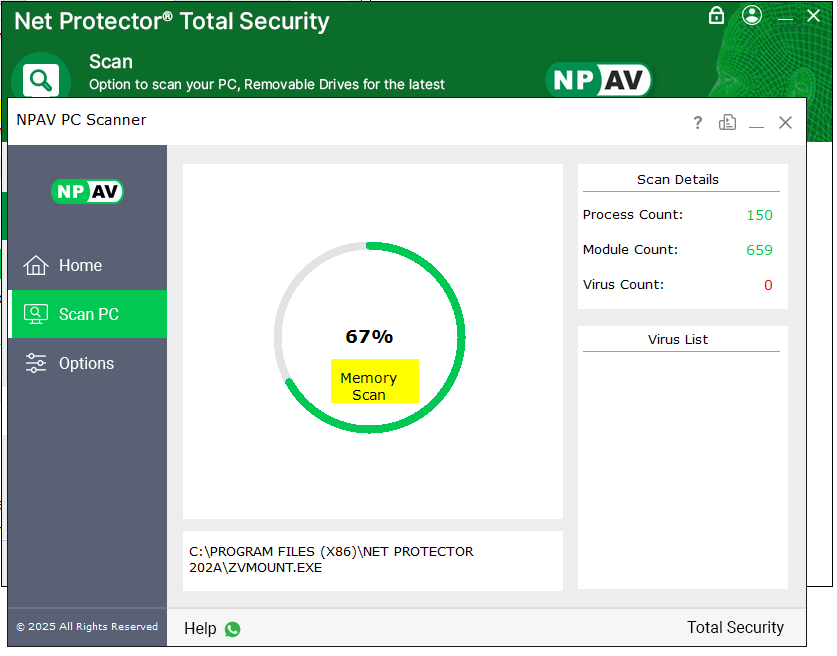Click the Scan magnifier icon in header
Image resolution: width=837 pixels, height=656 pixels.
click(x=41, y=80)
